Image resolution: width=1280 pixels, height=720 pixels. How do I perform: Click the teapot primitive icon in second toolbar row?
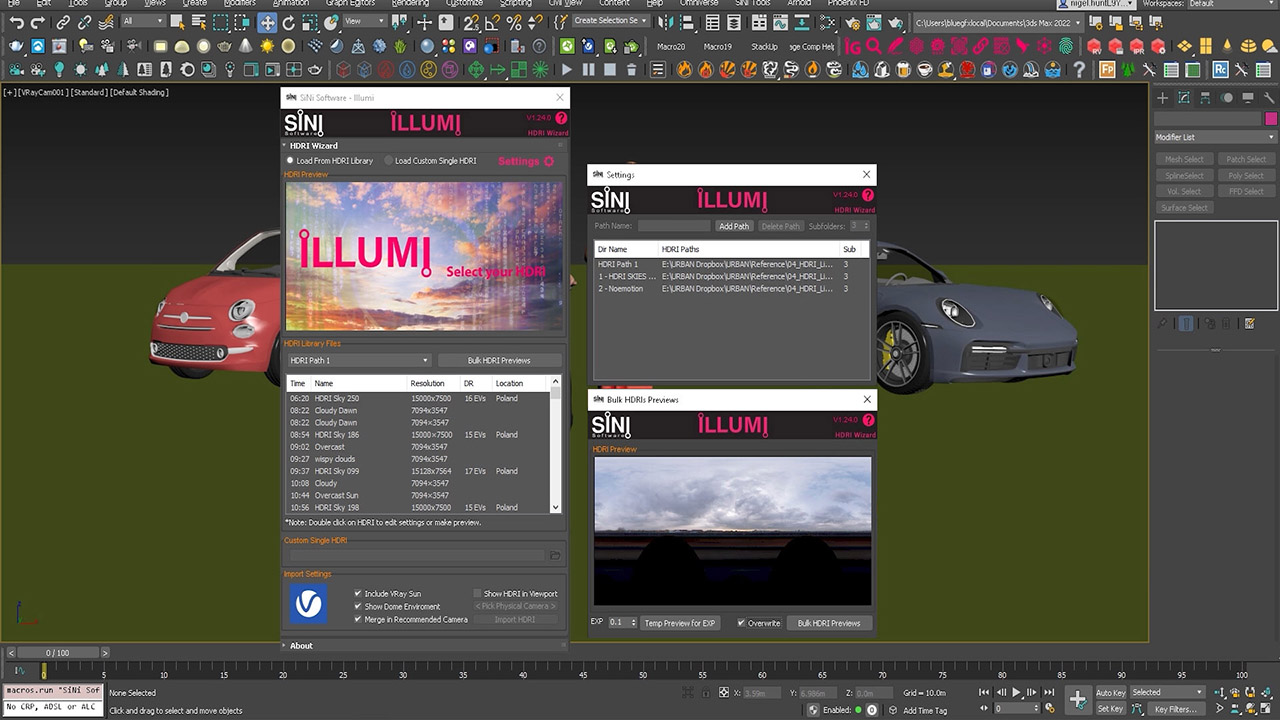pyautogui.click(x=224, y=46)
